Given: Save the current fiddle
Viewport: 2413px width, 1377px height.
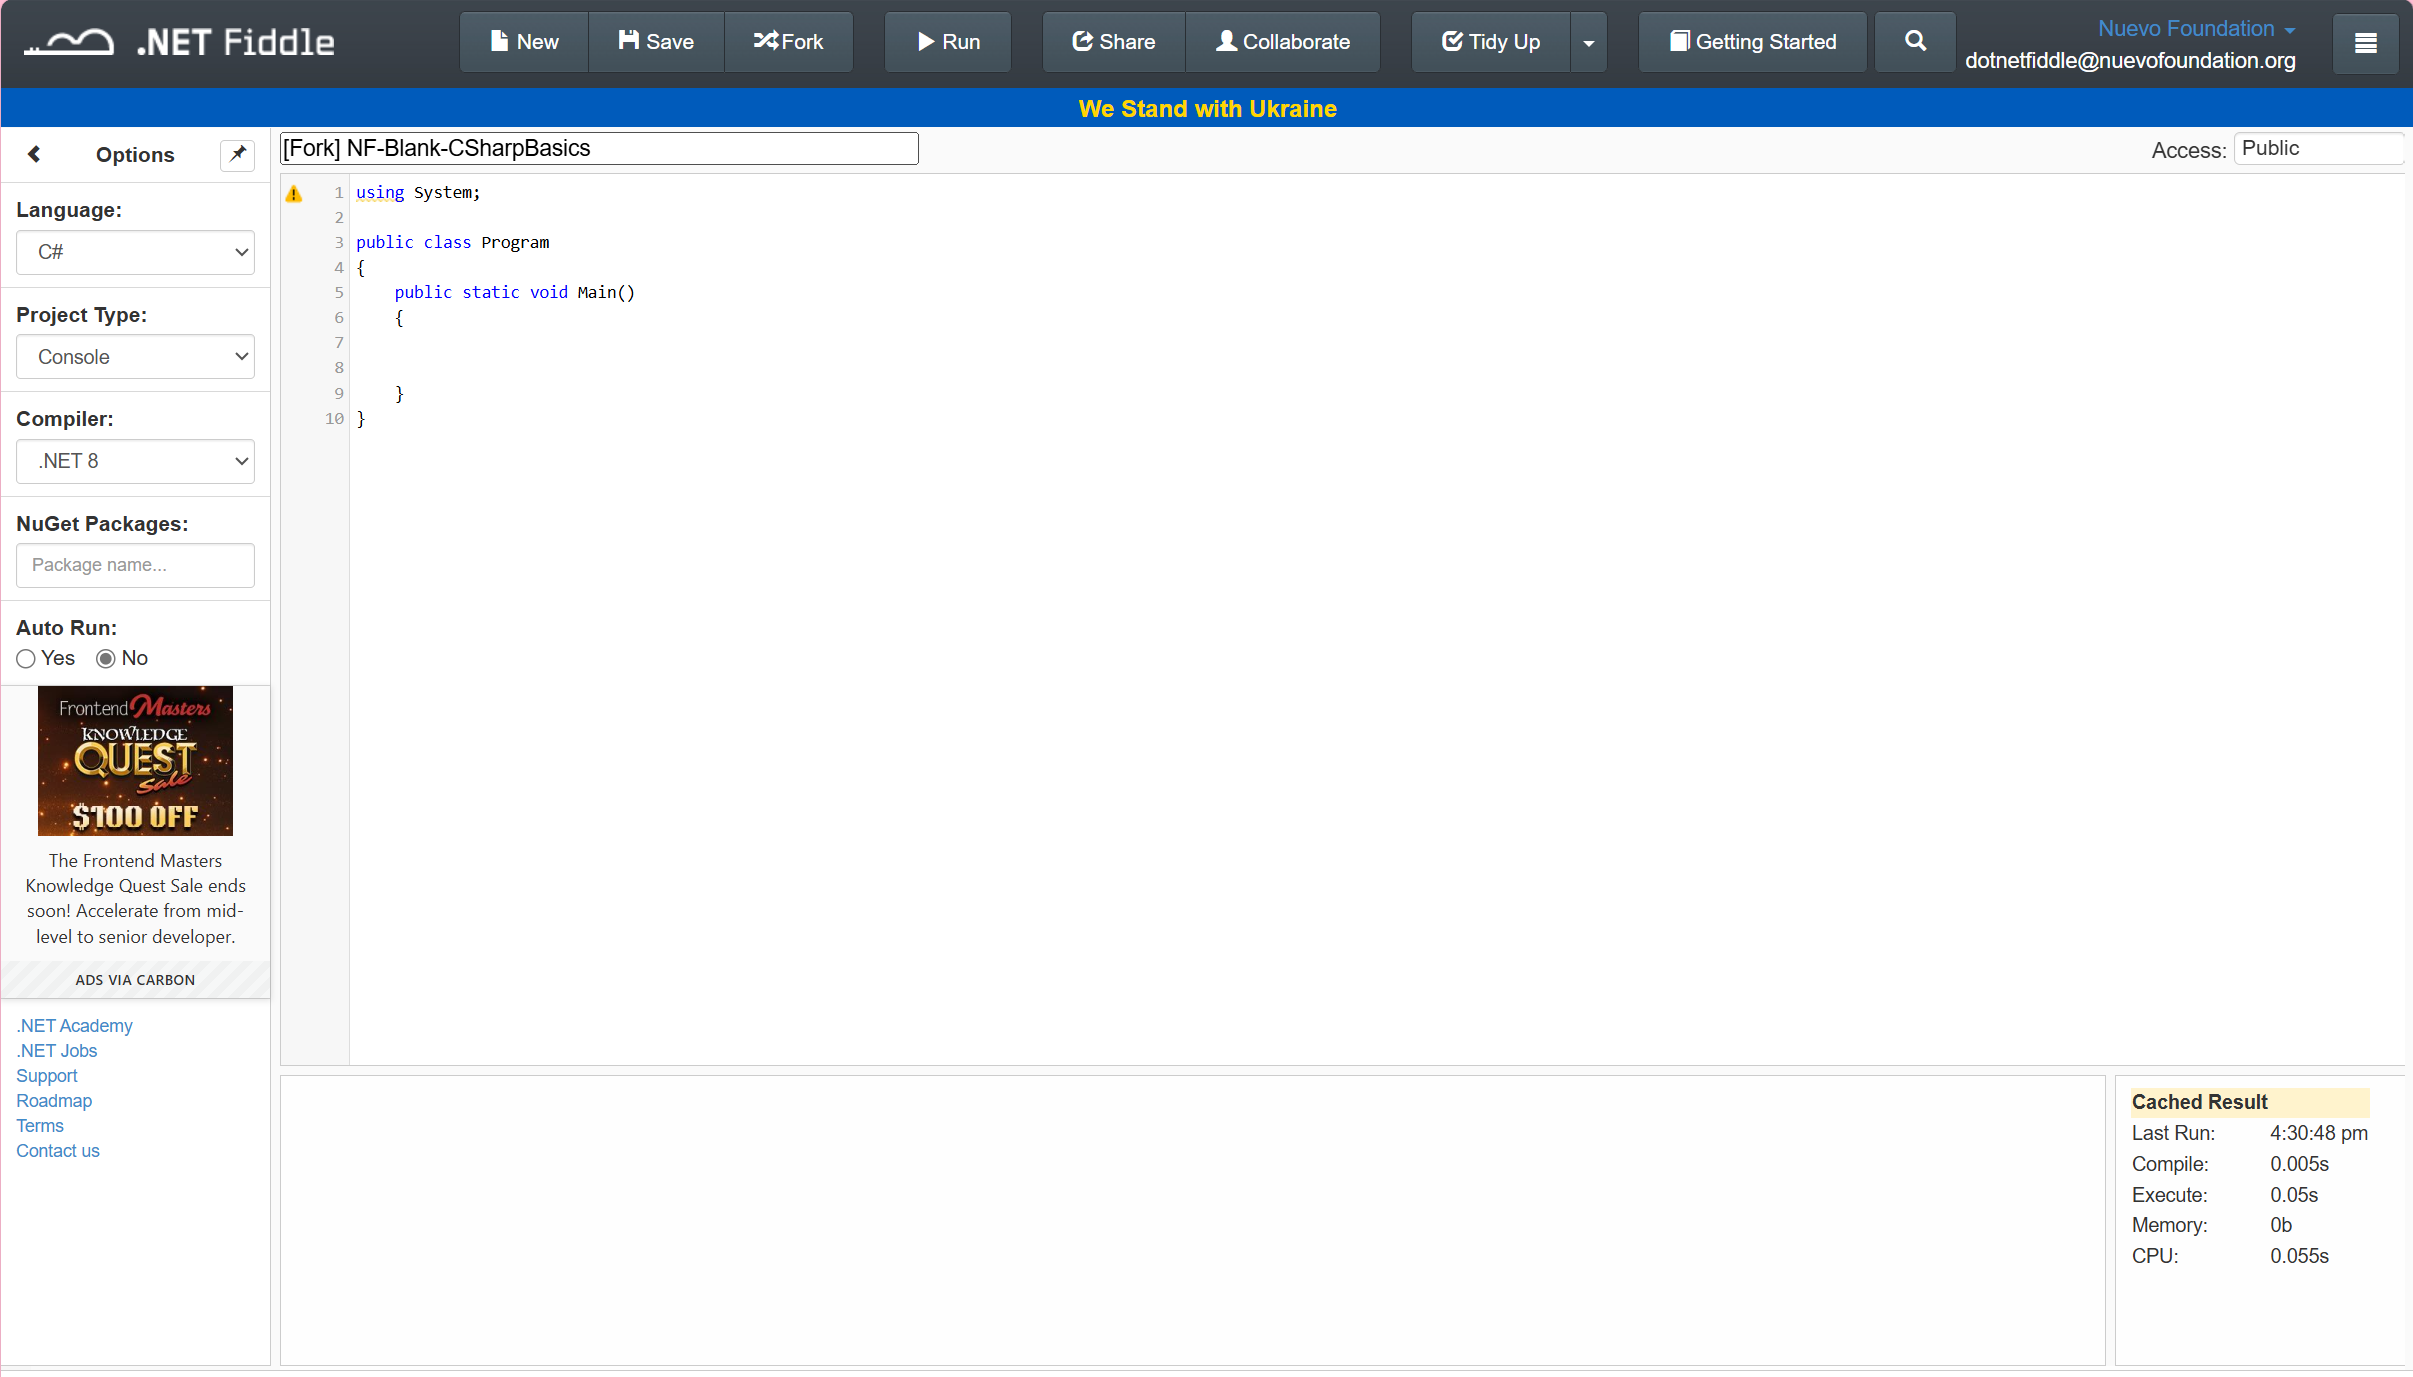Looking at the screenshot, I should pyautogui.click(x=655, y=41).
